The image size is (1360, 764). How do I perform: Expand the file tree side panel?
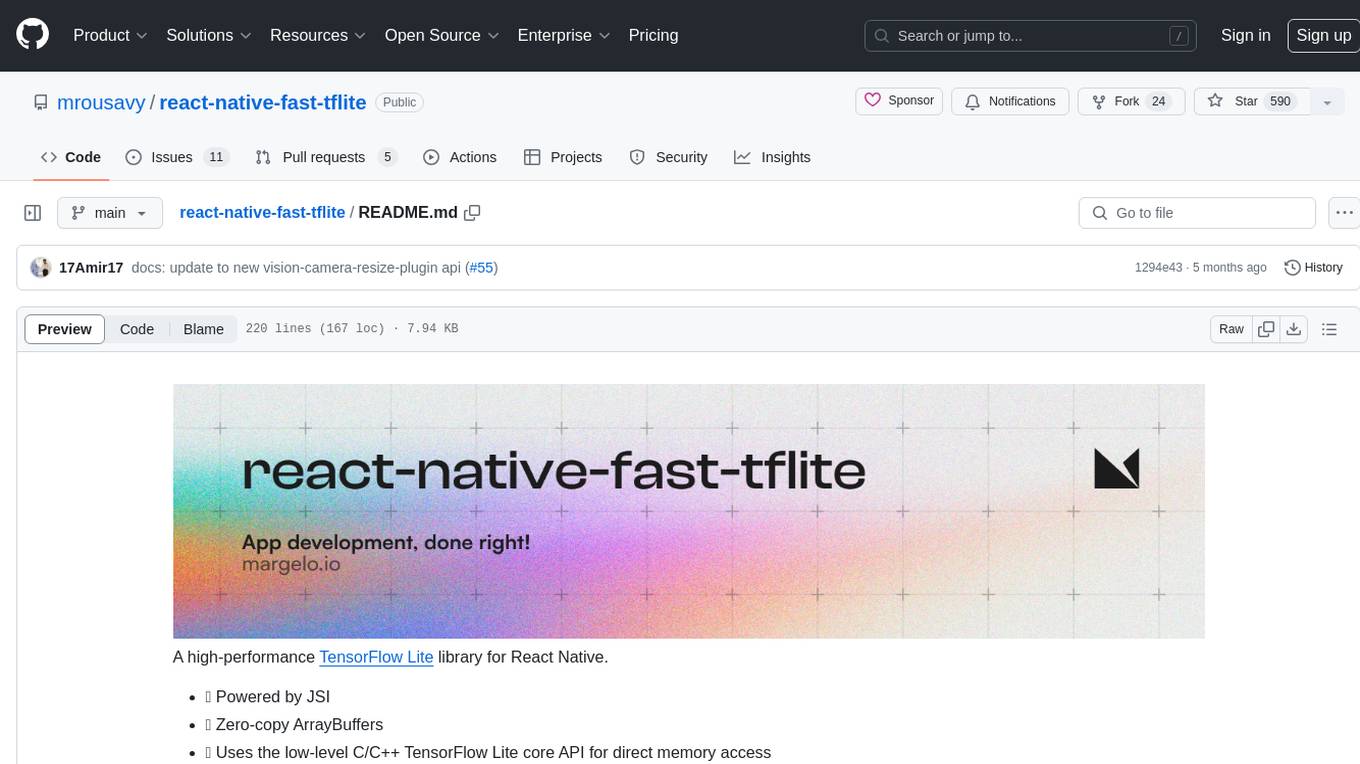33,213
